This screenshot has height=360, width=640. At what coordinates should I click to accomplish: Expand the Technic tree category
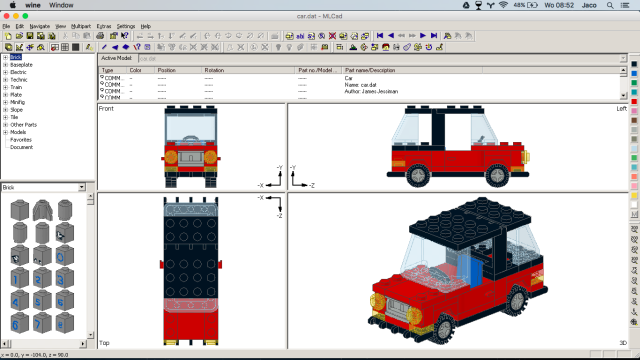5,80
